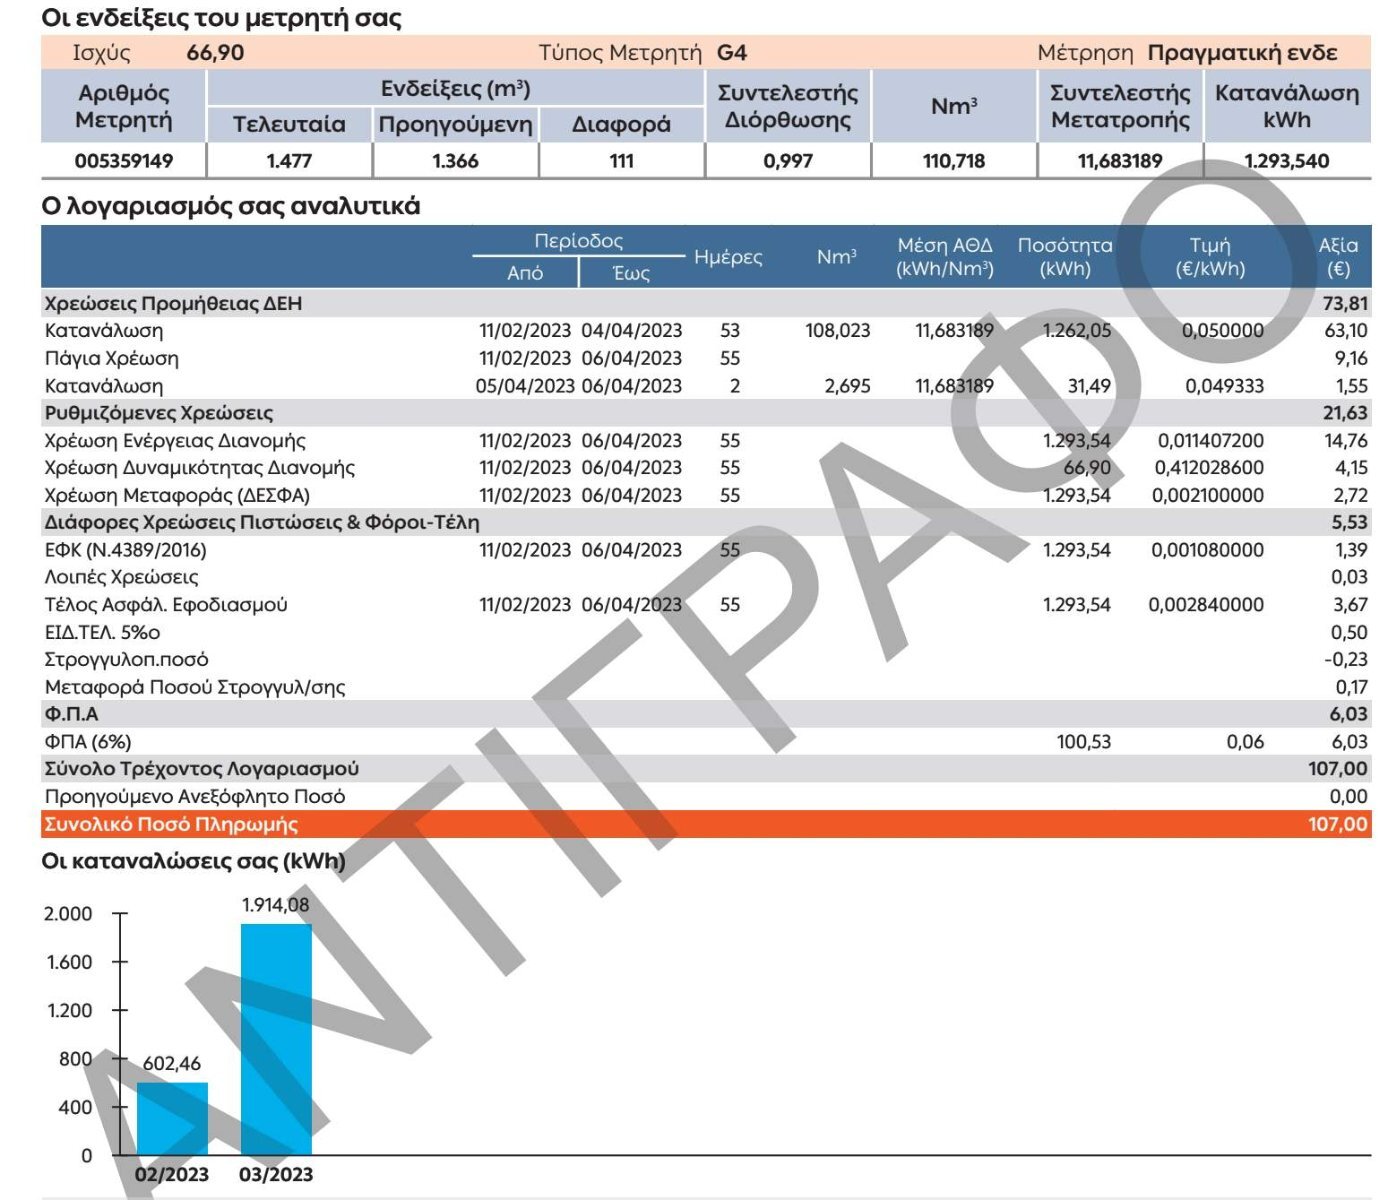Click the "Σύνολο Τρέχοντος Λογαριασμού" row label
1388x1200 pixels.
coord(201,769)
